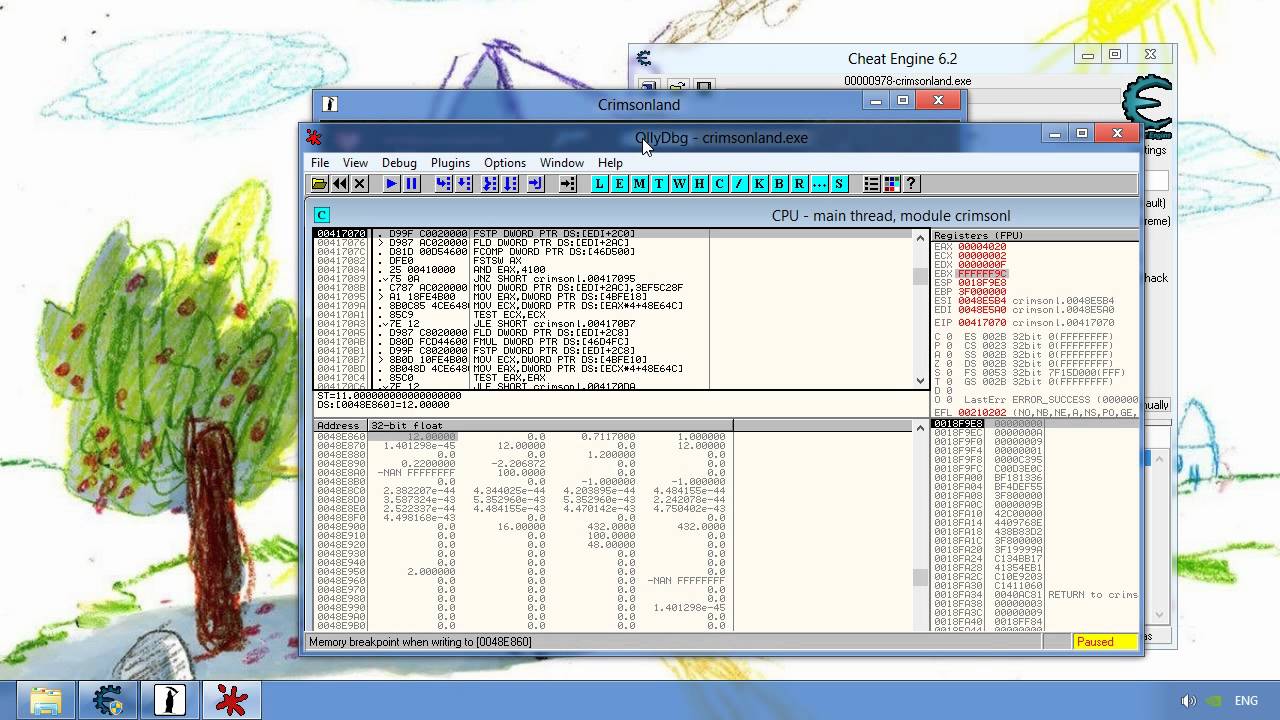
Task: Pause execution using the toolbar pause icon
Action: [x=411, y=184]
